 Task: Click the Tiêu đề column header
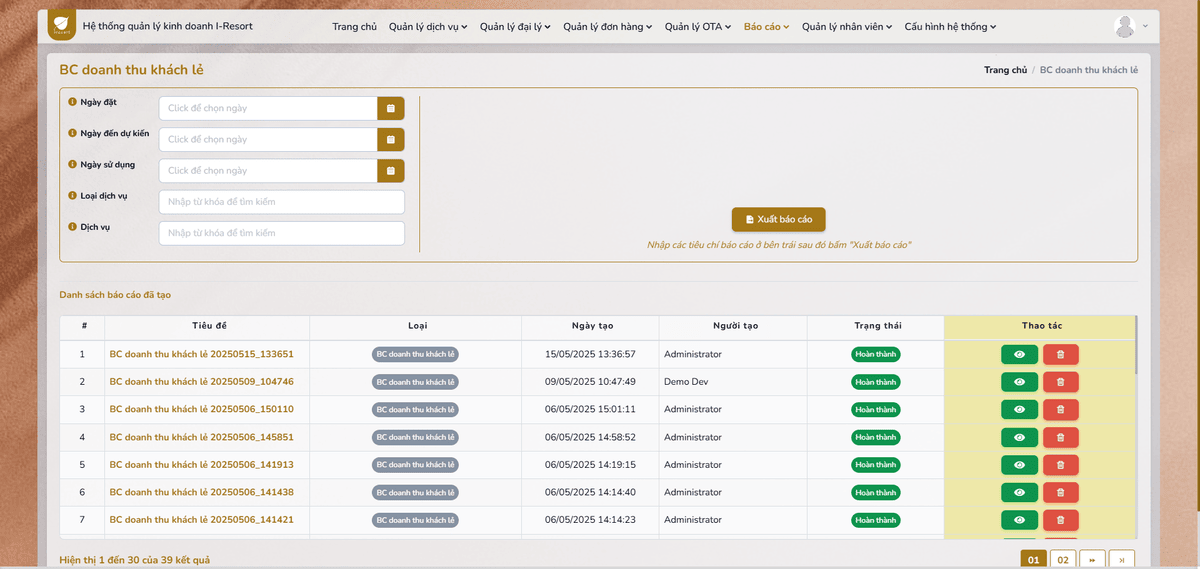tap(208, 327)
